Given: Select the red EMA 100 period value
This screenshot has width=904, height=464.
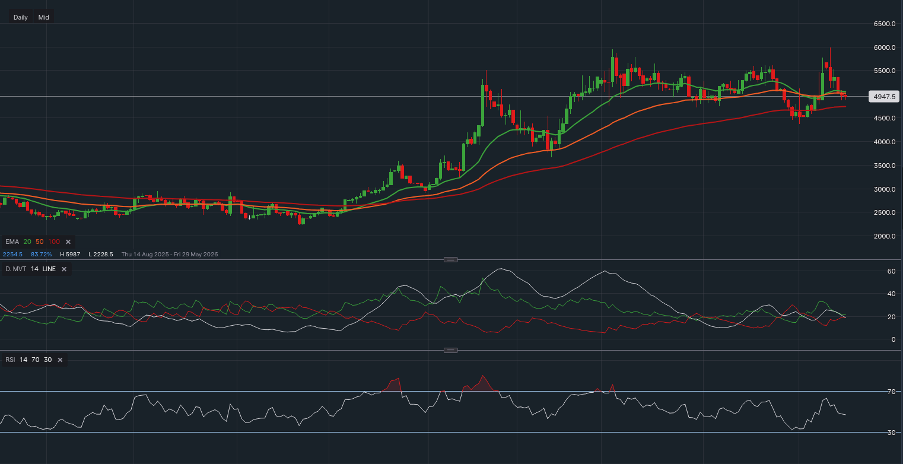Looking at the screenshot, I should click(x=55, y=242).
